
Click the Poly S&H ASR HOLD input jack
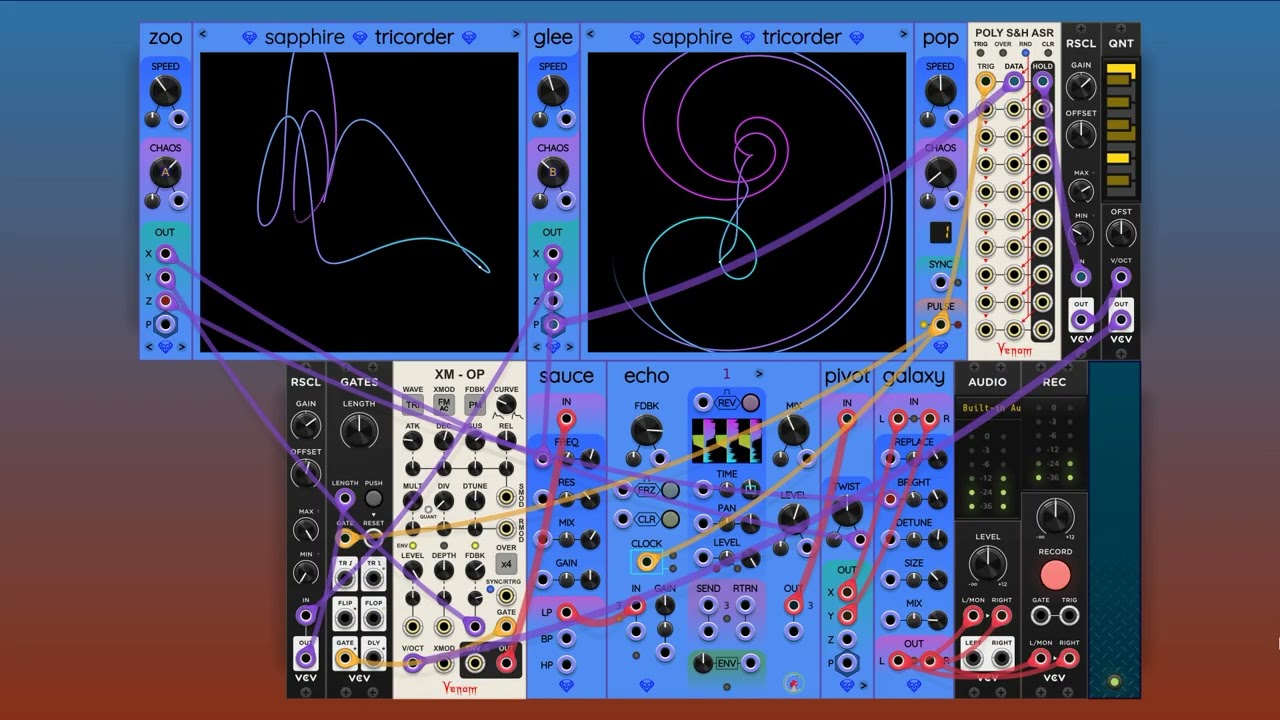click(x=1042, y=81)
